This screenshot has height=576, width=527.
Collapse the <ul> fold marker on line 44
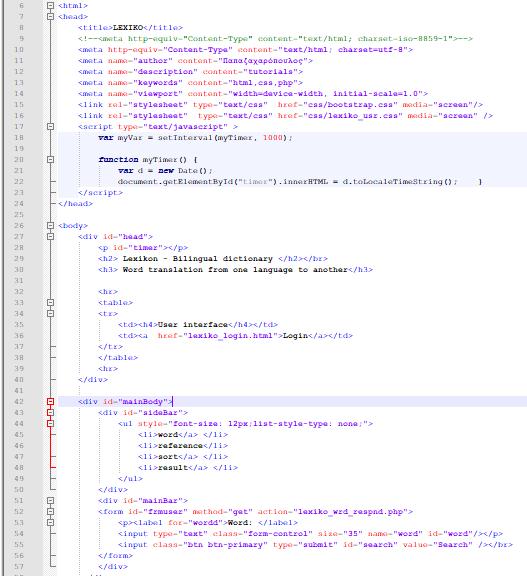pyautogui.click(x=51, y=424)
